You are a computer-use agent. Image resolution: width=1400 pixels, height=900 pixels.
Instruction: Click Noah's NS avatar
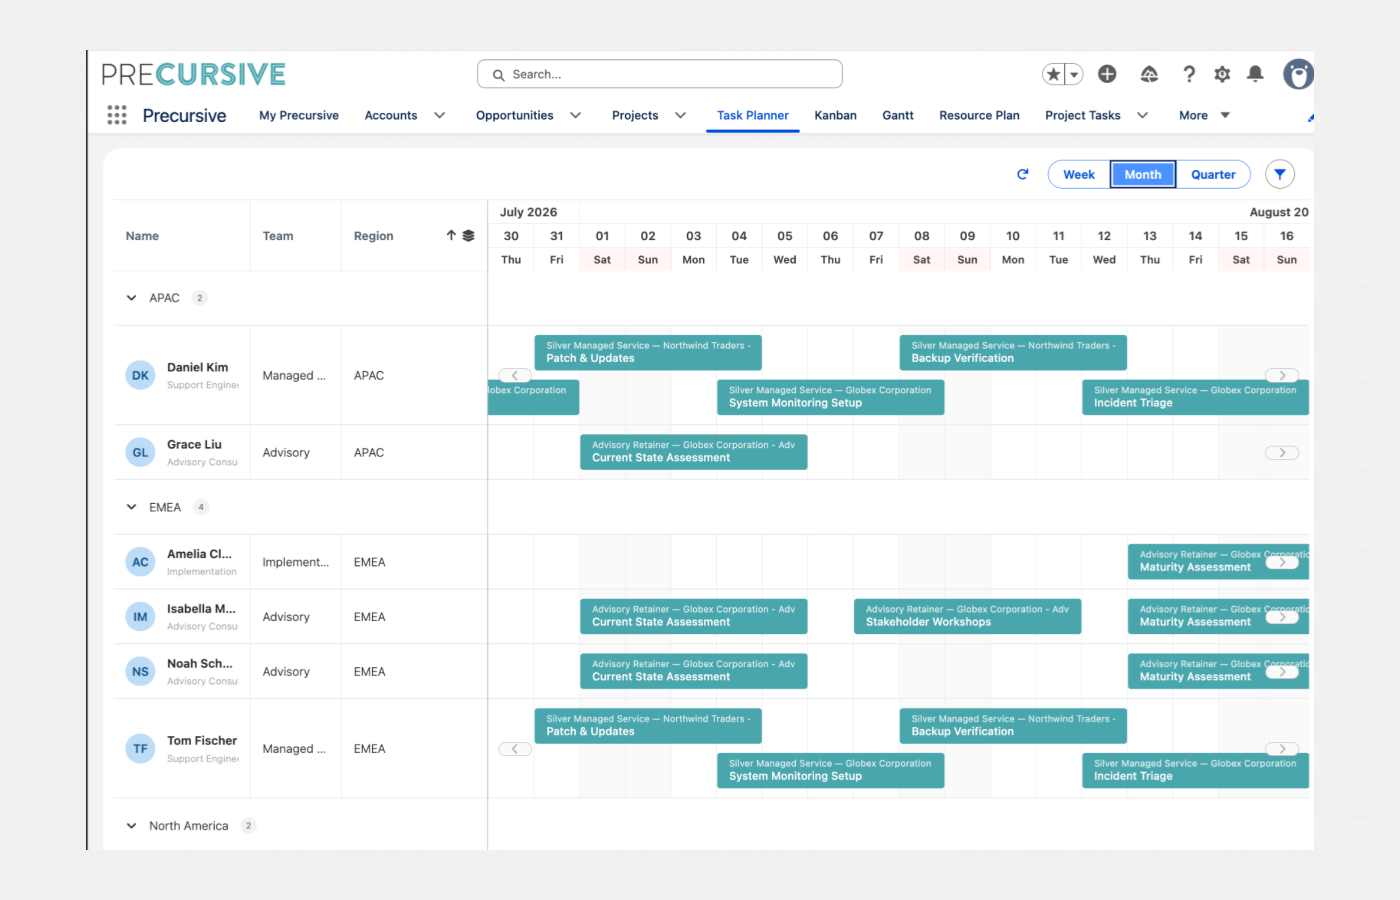coord(140,672)
